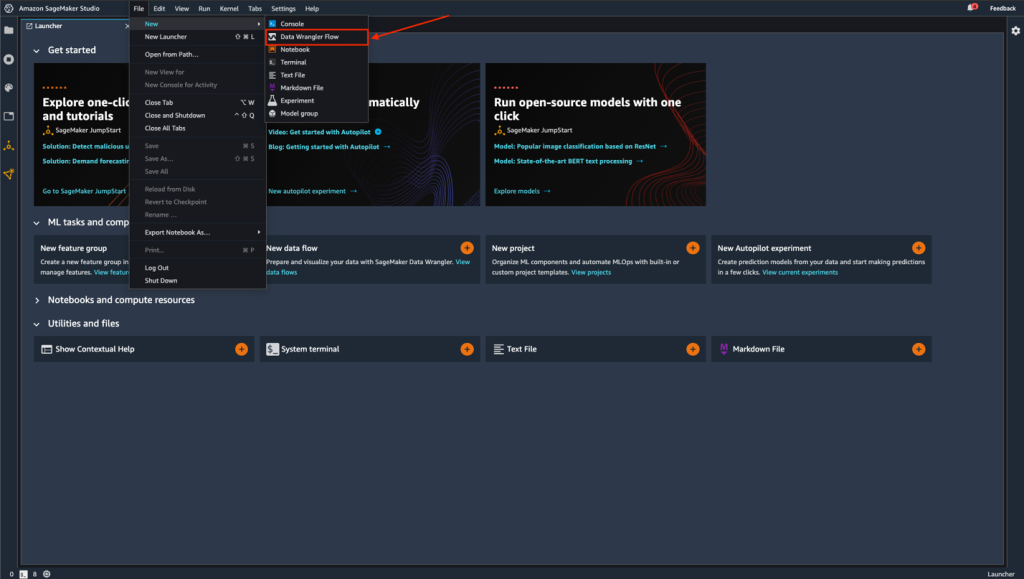Select Text File from the New submenu

(317, 75)
